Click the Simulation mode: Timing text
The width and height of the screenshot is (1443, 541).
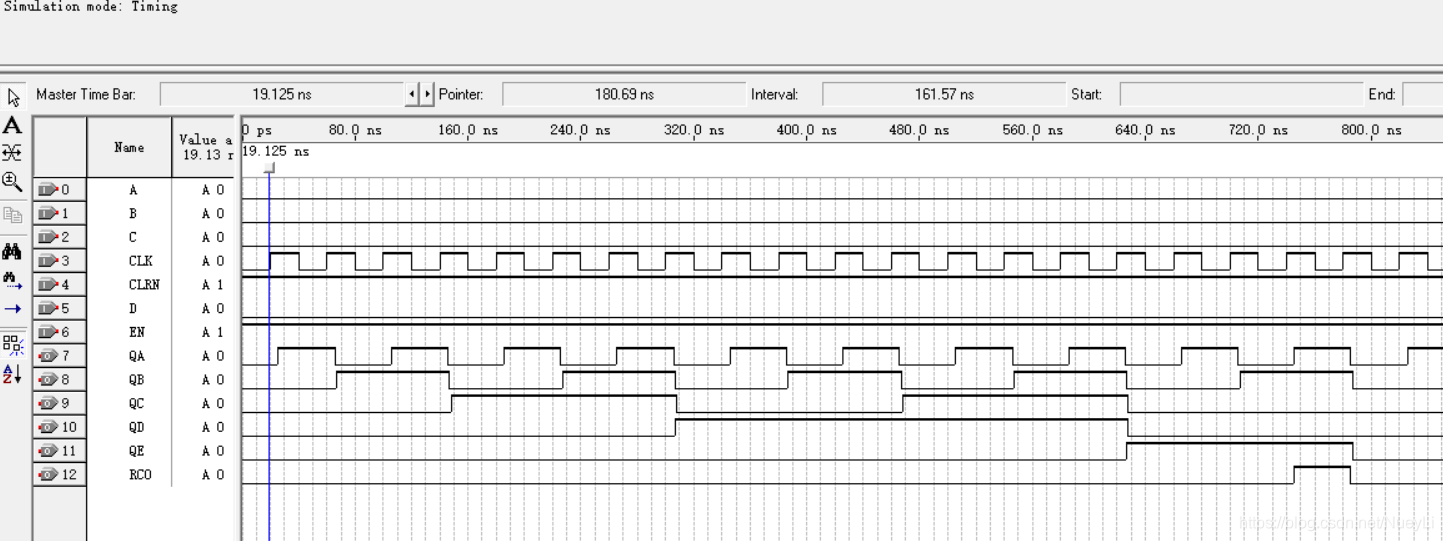coord(91,6)
